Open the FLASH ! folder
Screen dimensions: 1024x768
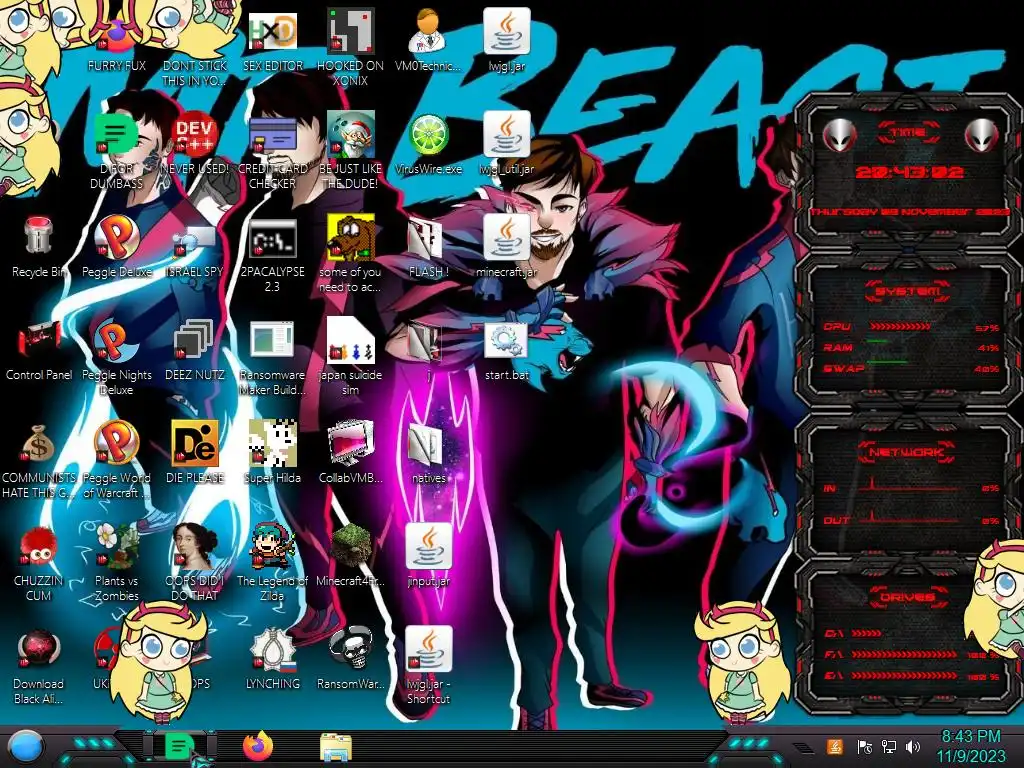click(x=426, y=238)
